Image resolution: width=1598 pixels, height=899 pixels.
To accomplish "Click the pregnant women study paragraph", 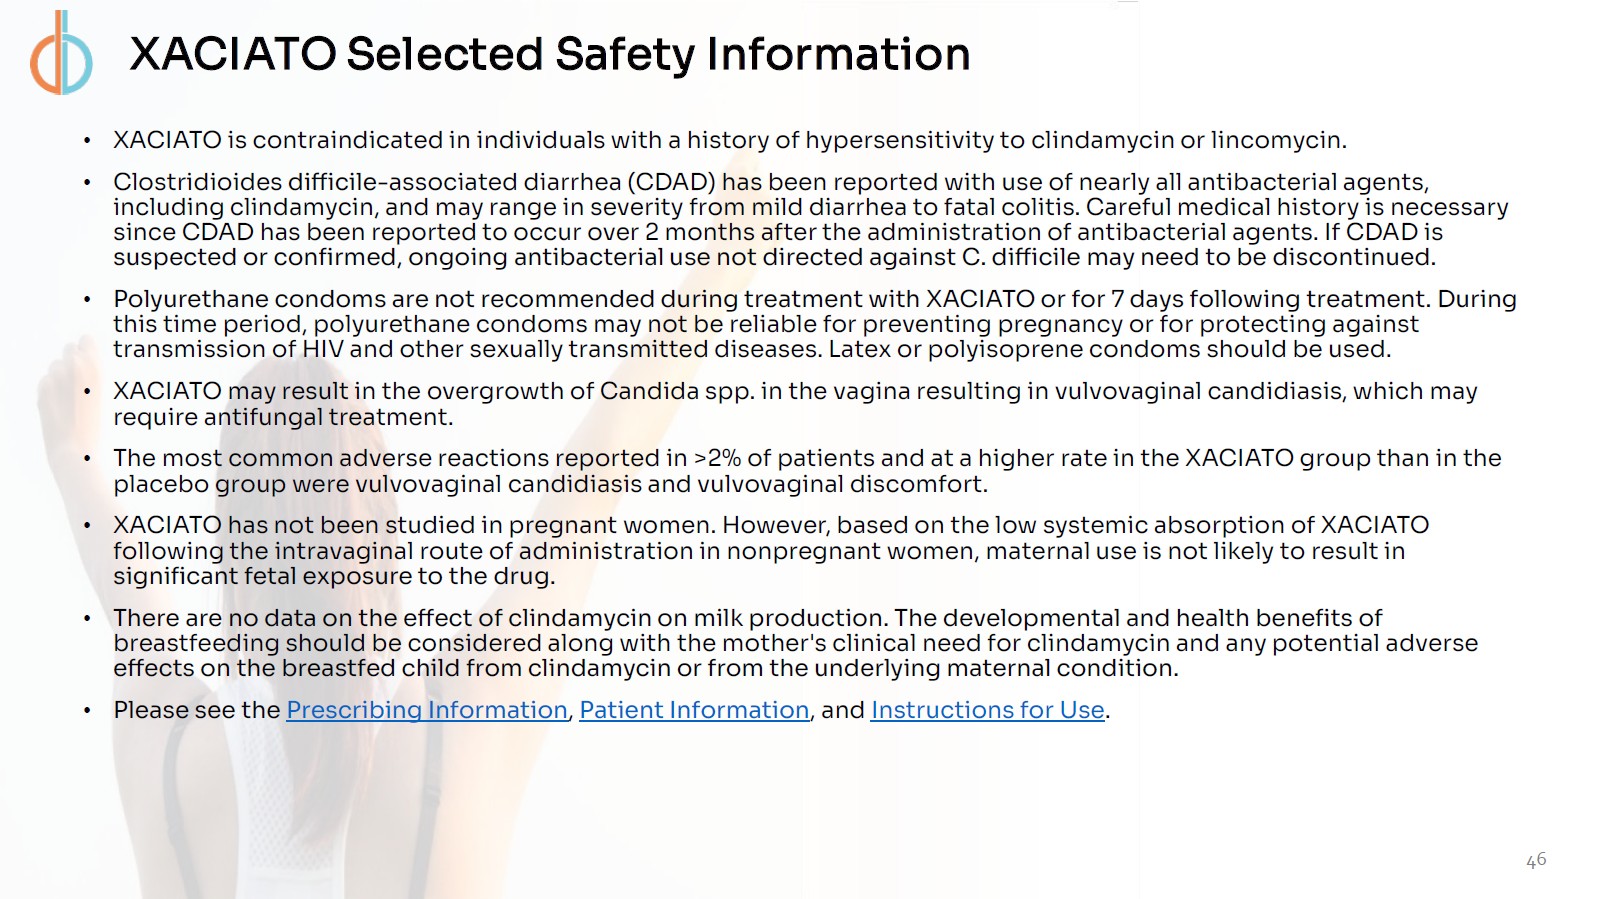I will (x=760, y=551).
